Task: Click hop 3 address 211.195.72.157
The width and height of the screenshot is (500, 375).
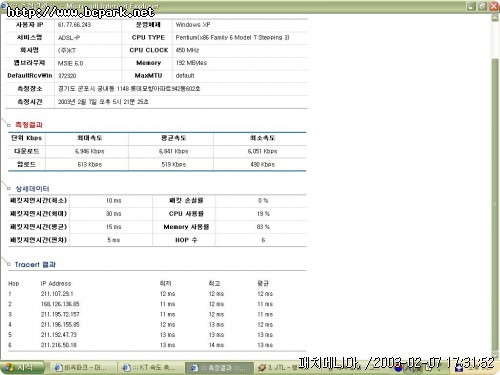Action: [x=60, y=314]
